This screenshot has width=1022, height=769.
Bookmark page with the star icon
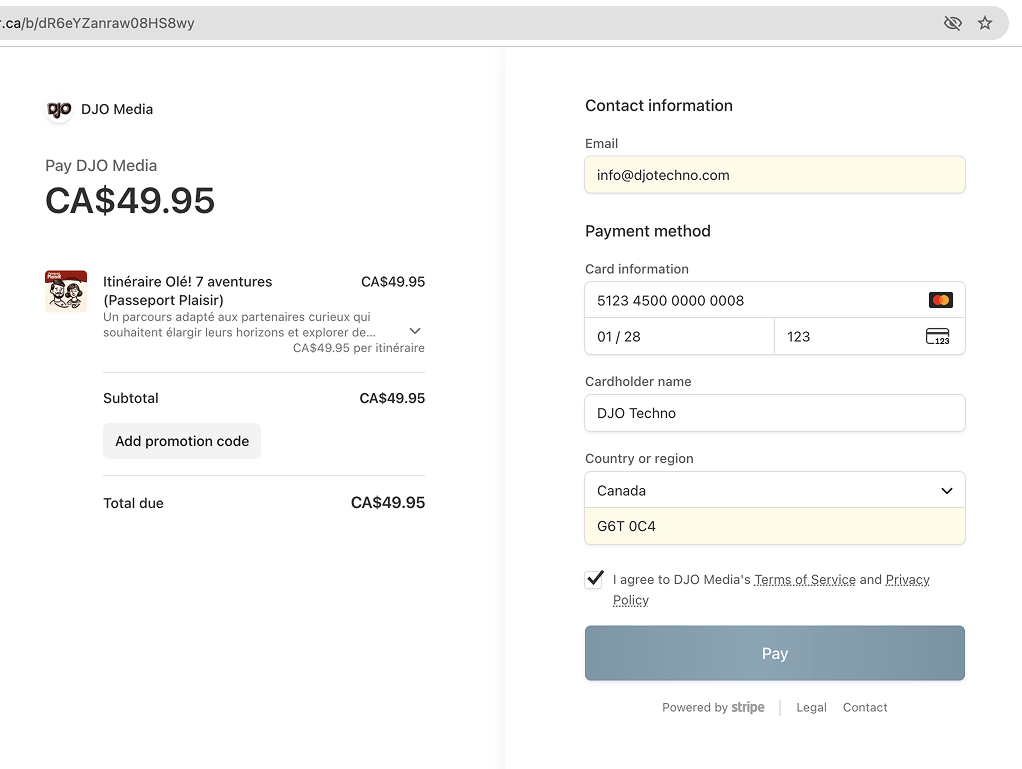985,23
